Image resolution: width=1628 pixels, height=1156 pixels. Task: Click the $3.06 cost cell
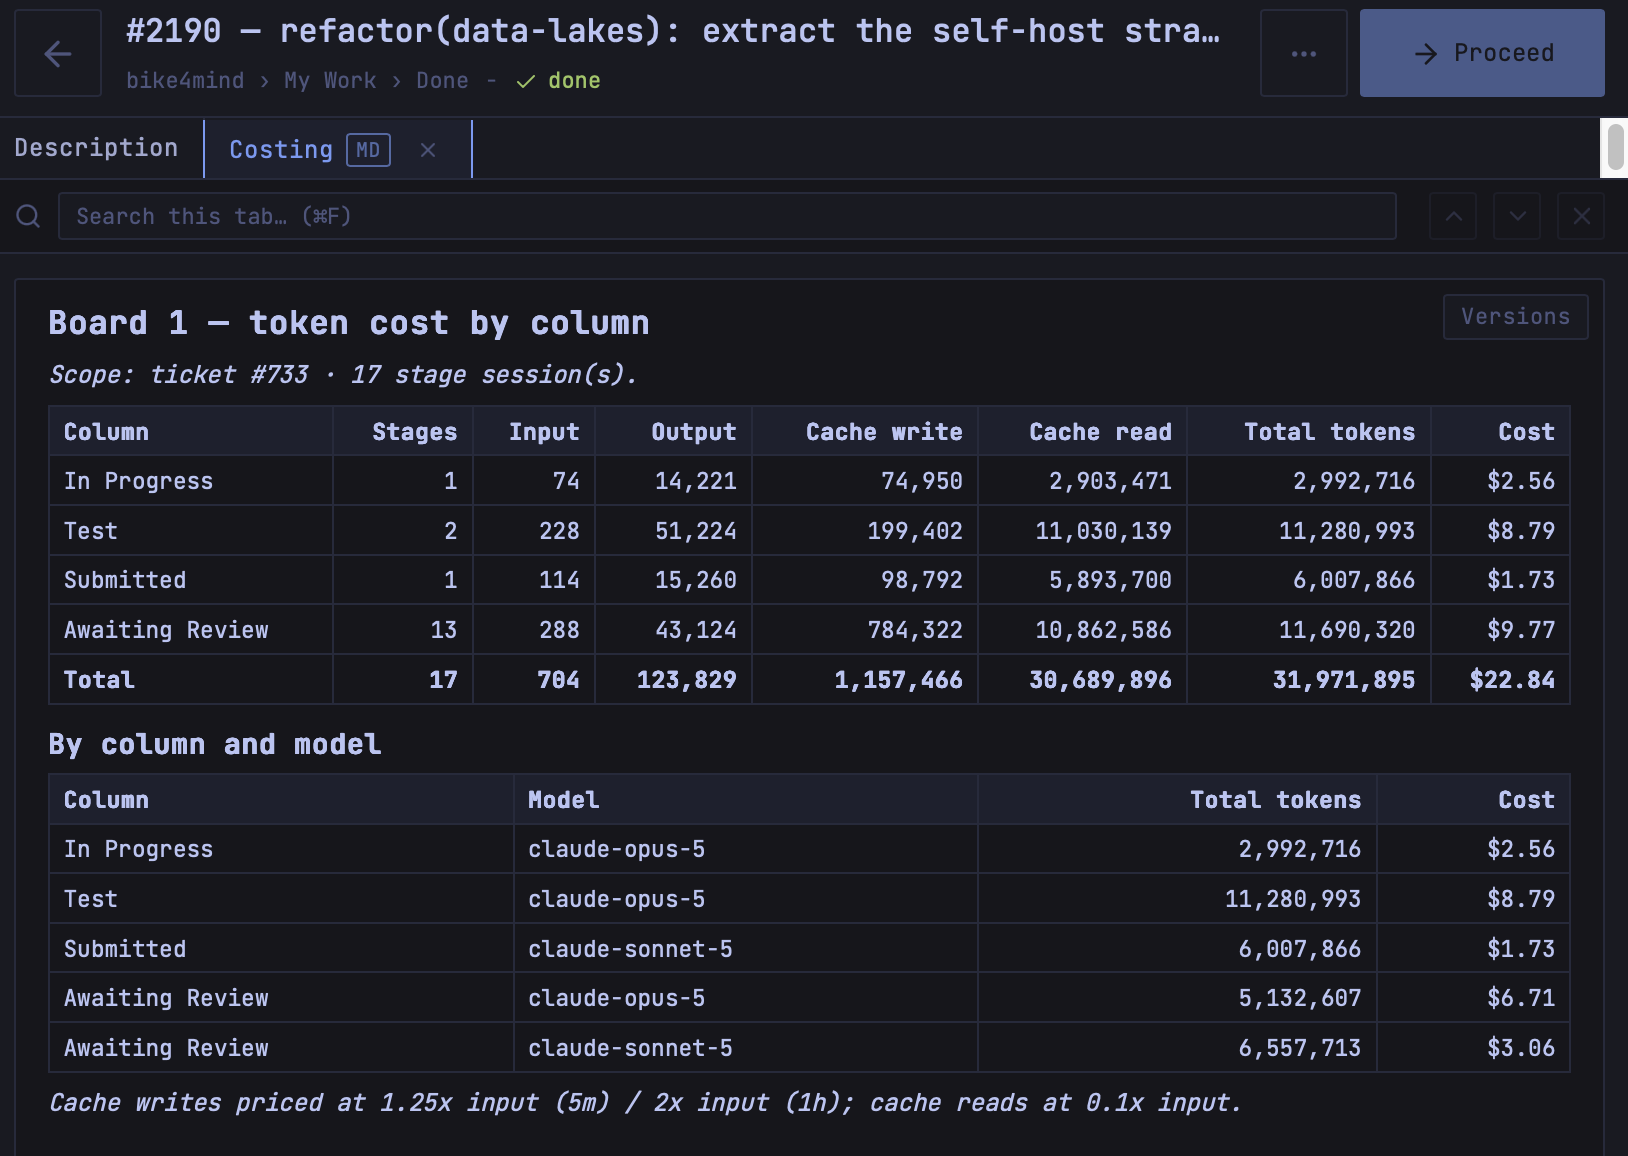[x=1520, y=1048]
